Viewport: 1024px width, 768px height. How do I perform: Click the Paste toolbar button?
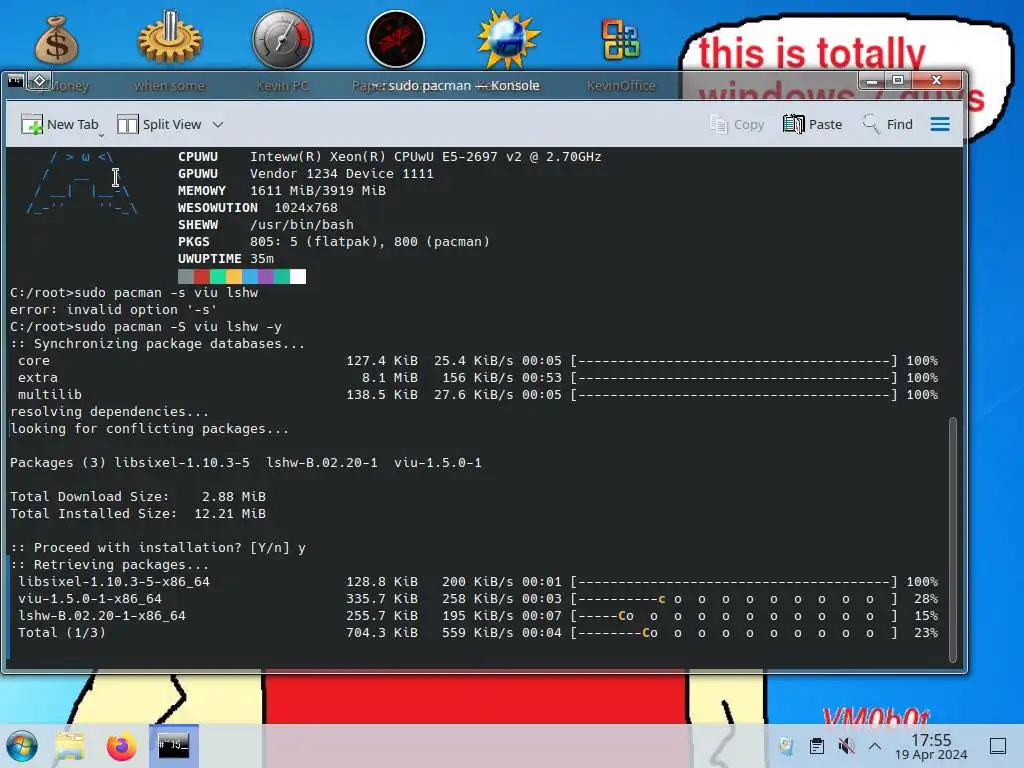(x=812, y=124)
